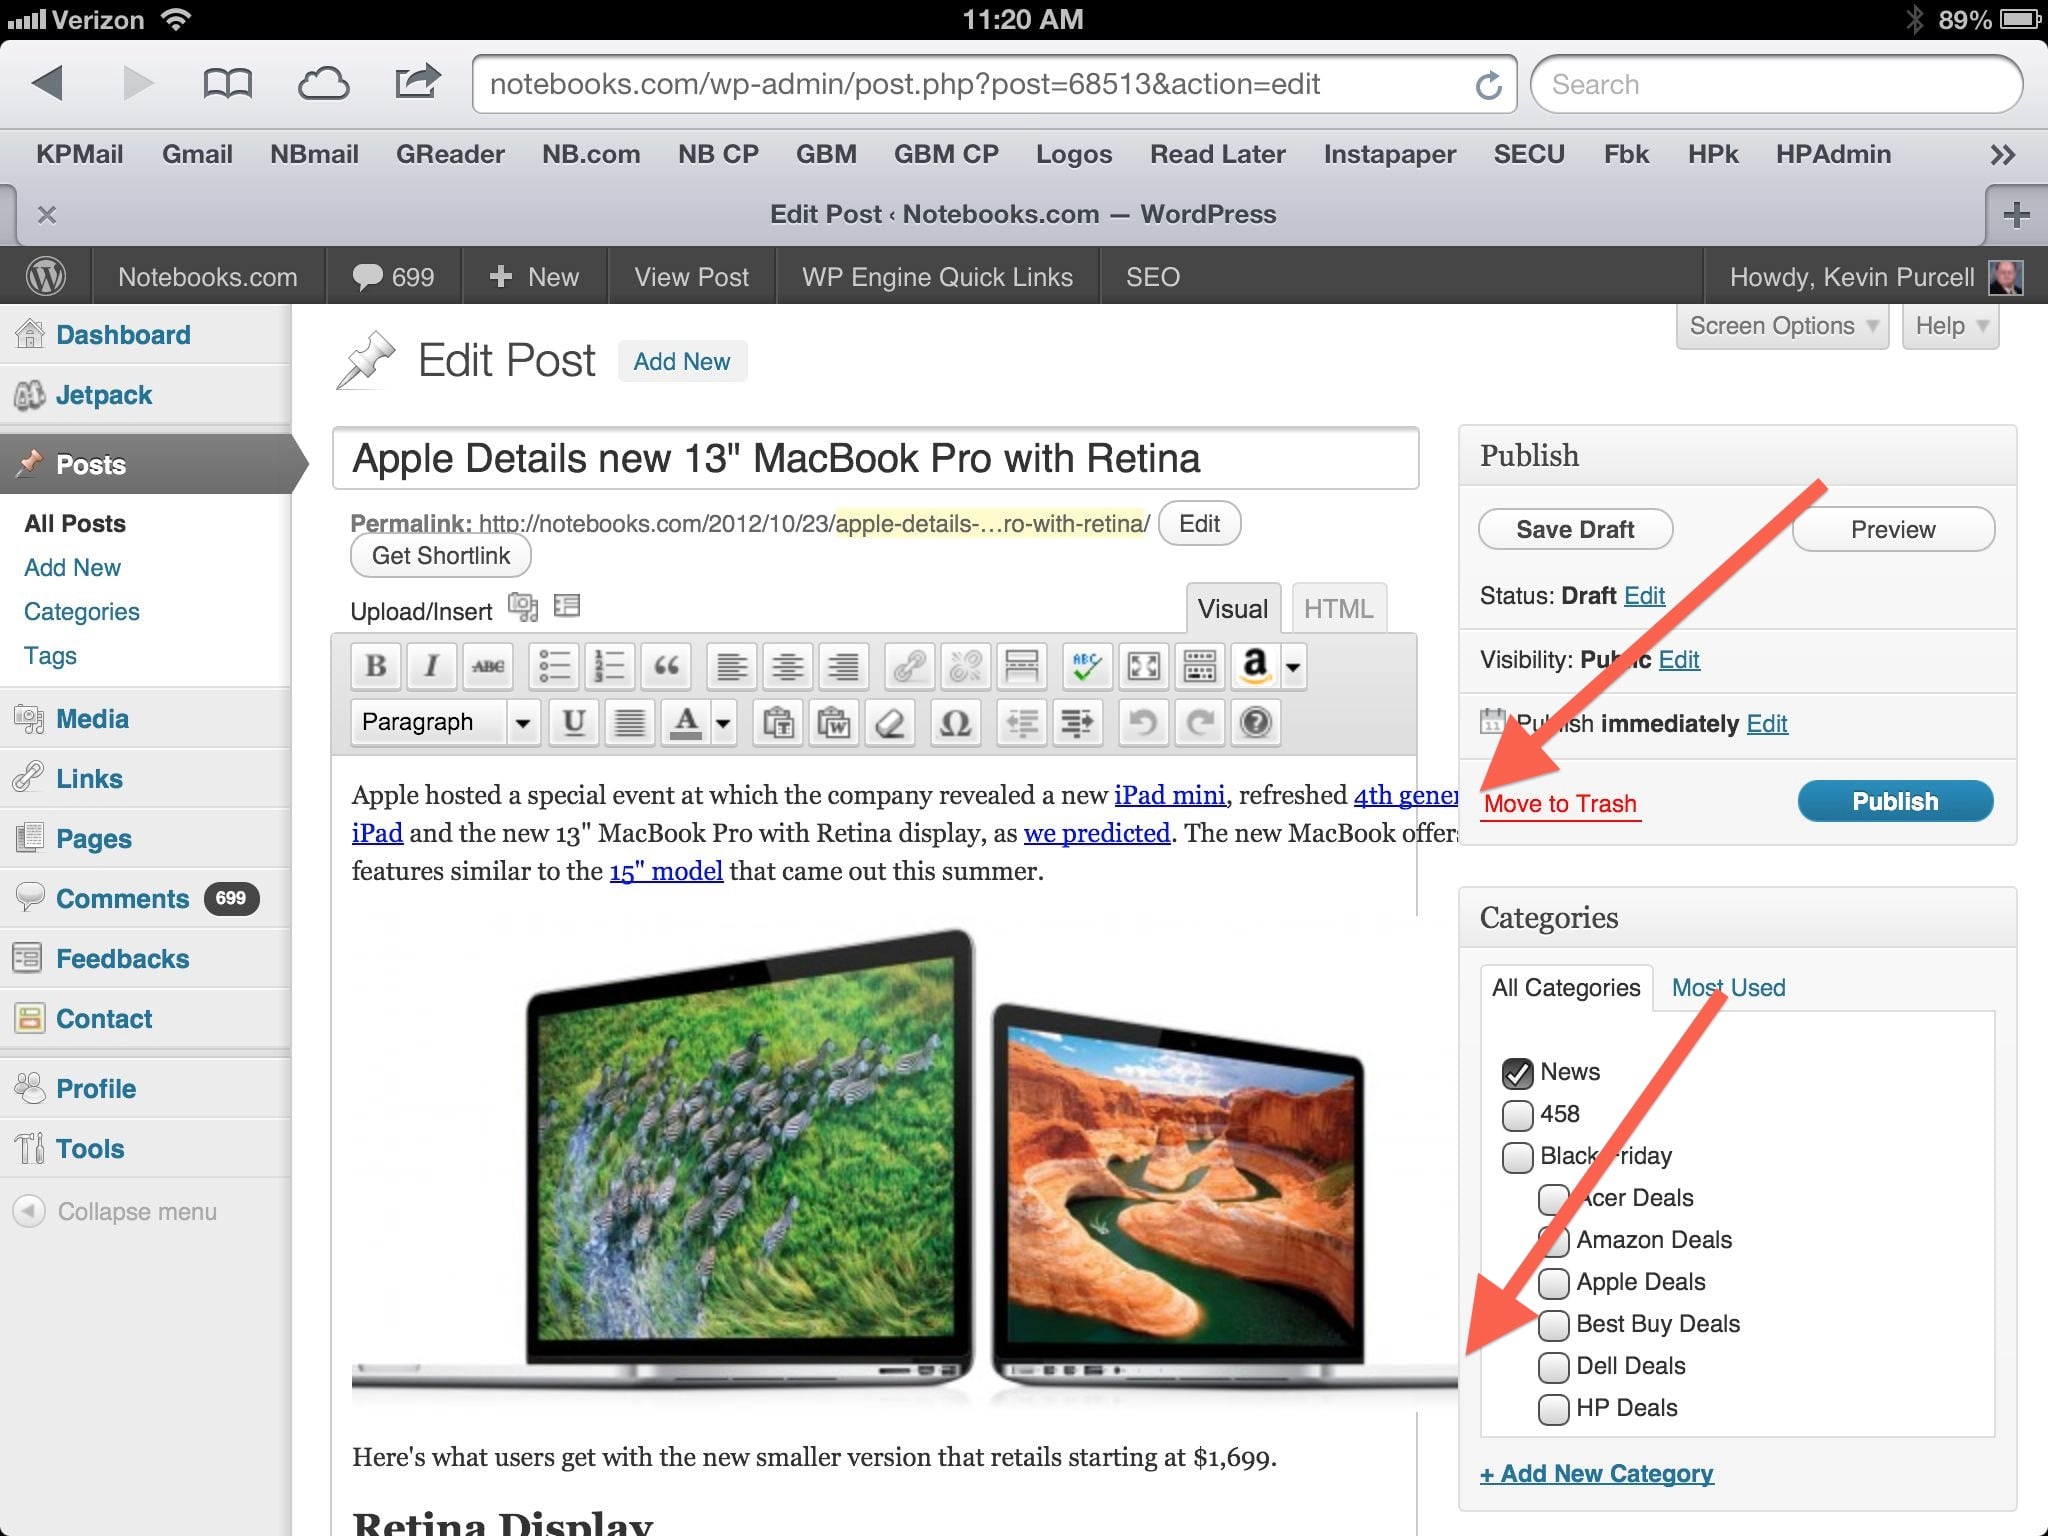Edit the post title field
Image resolution: width=2048 pixels, height=1536 pixels.
coord(875,458)
